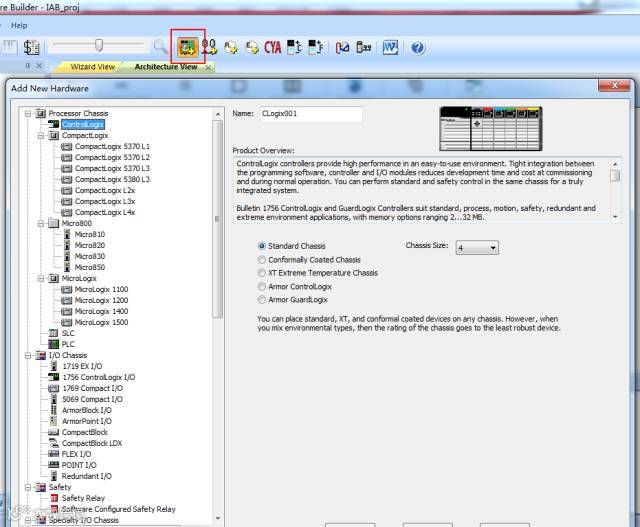Viewport: 640px width, 527px height.
Task: Click the toolbar icon just left of CYA
Action: pos(252,48)
